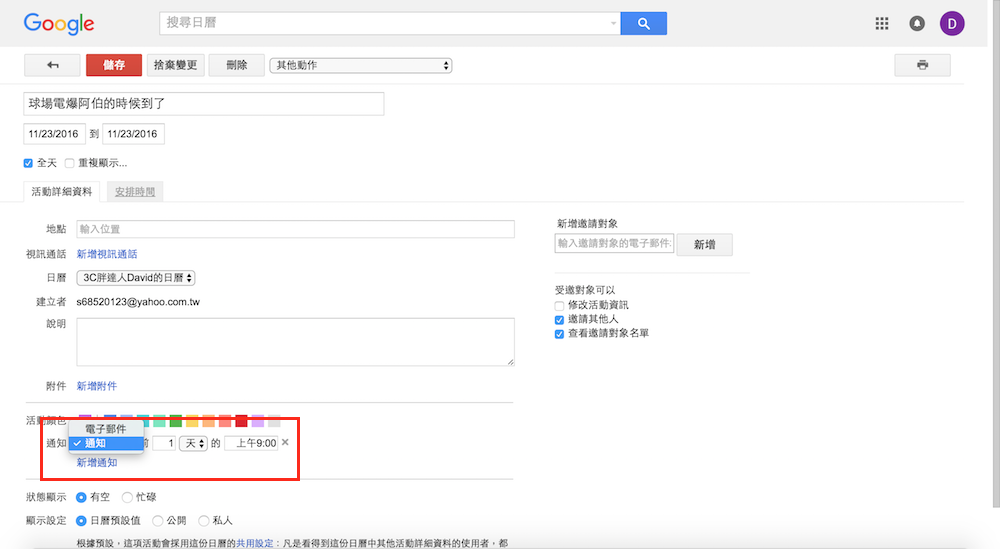Uncheck the 全天 all-day checkbox
1000x549 pixels.
coord(29,163)
